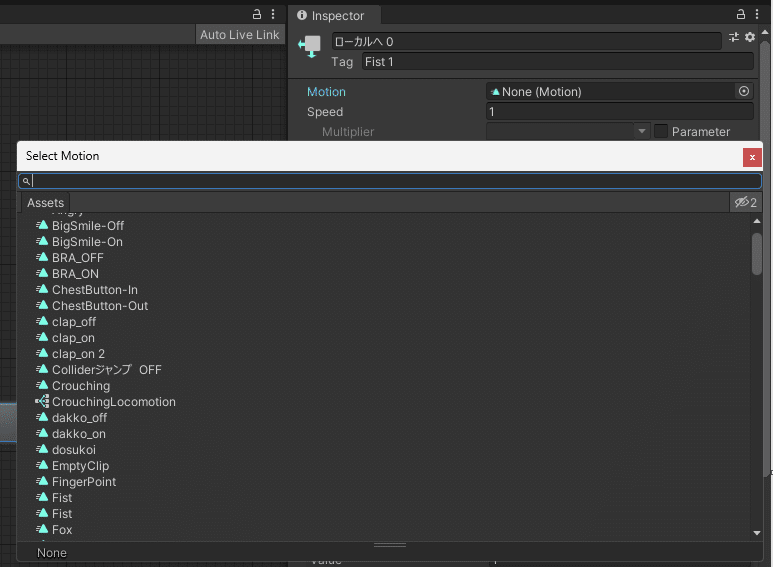The height and width of the screenshot is (567, 773).
Task: Choose the BRA_OFF clip
Action: [x=78, y=257]
